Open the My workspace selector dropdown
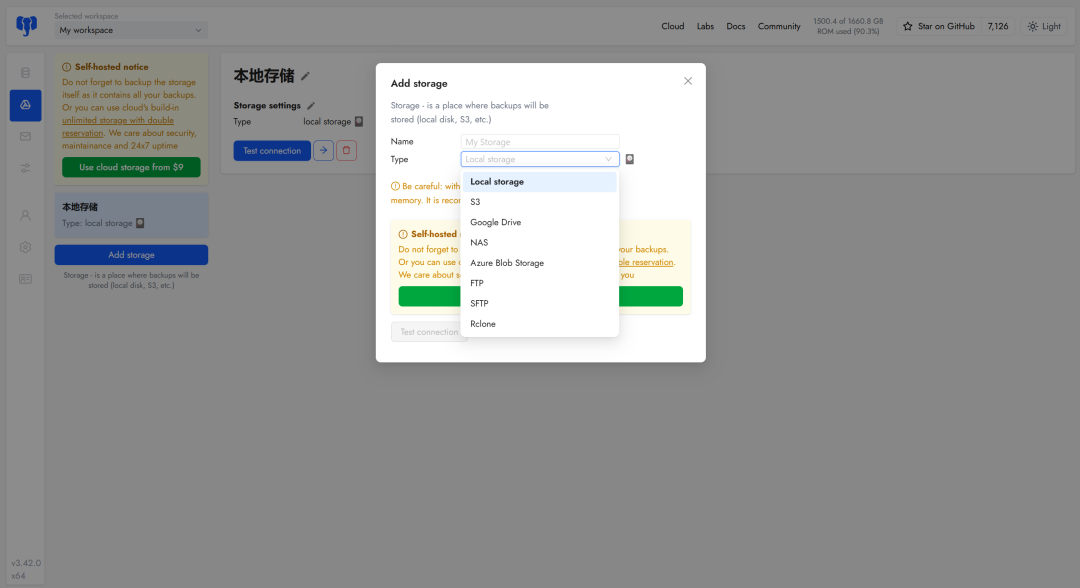Image resolution: width=1080 pixels, height=588 pixels. point(131,30)
